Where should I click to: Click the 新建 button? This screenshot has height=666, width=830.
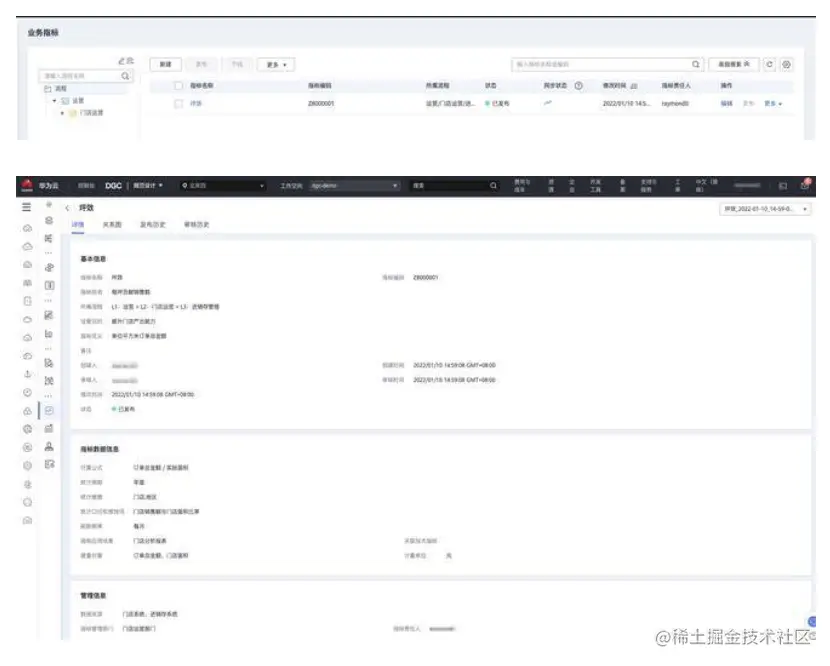(166, 65)
